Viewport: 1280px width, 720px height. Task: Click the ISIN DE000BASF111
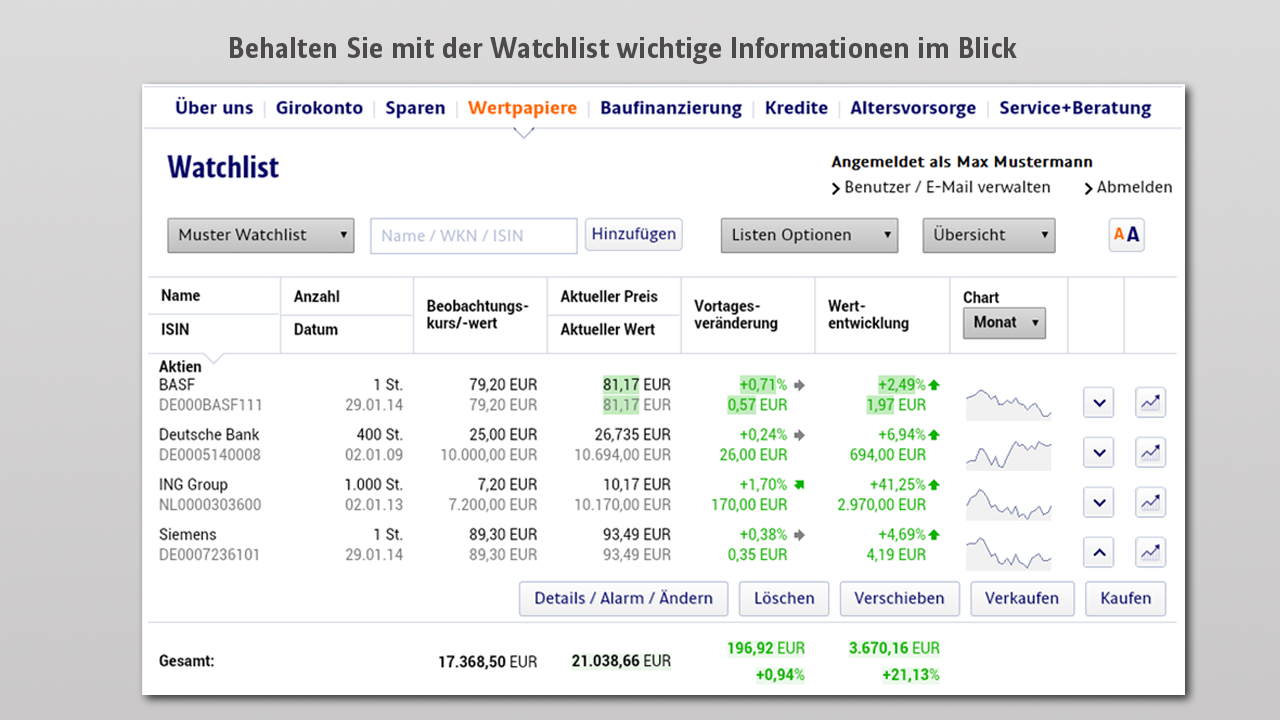tap(211, 405)
